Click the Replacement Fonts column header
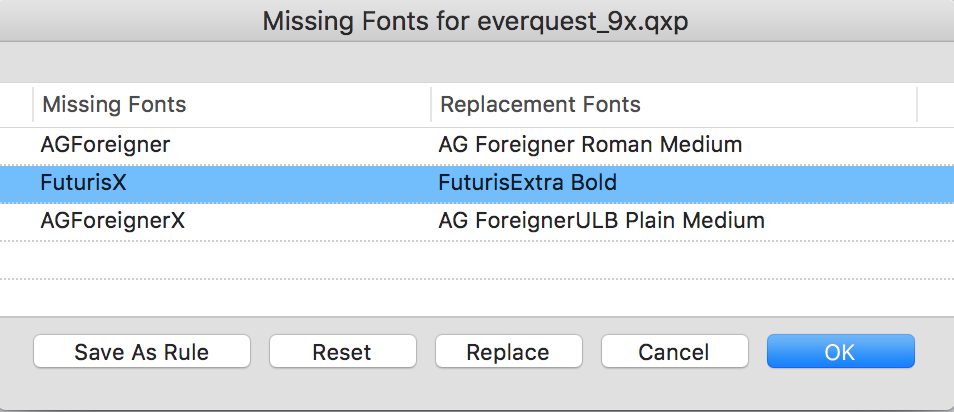This screenshot has height=412, width=954. tap(540, 105)
